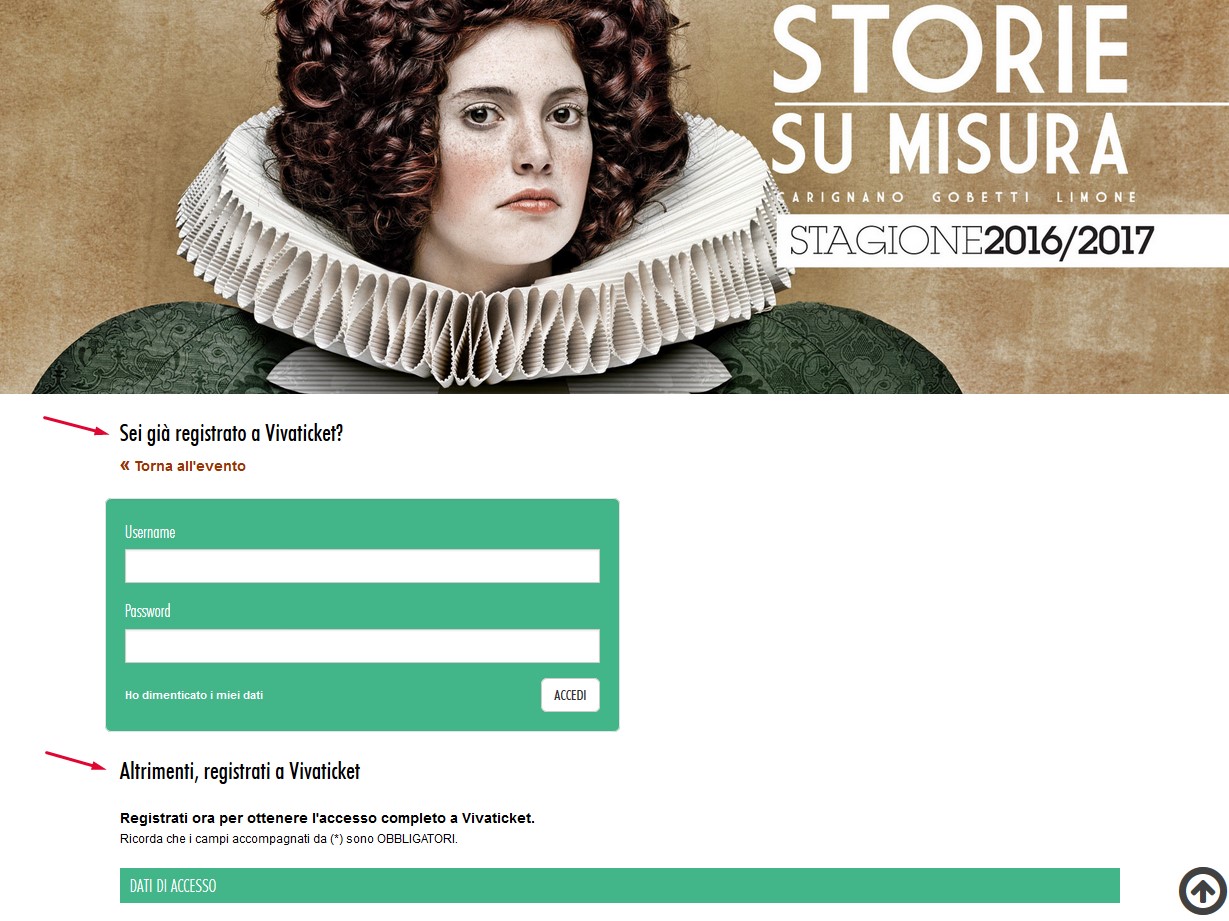The width and height of the screenshot is (1229, 921).
Task: Click the Username label
Action: coord(150,532)
